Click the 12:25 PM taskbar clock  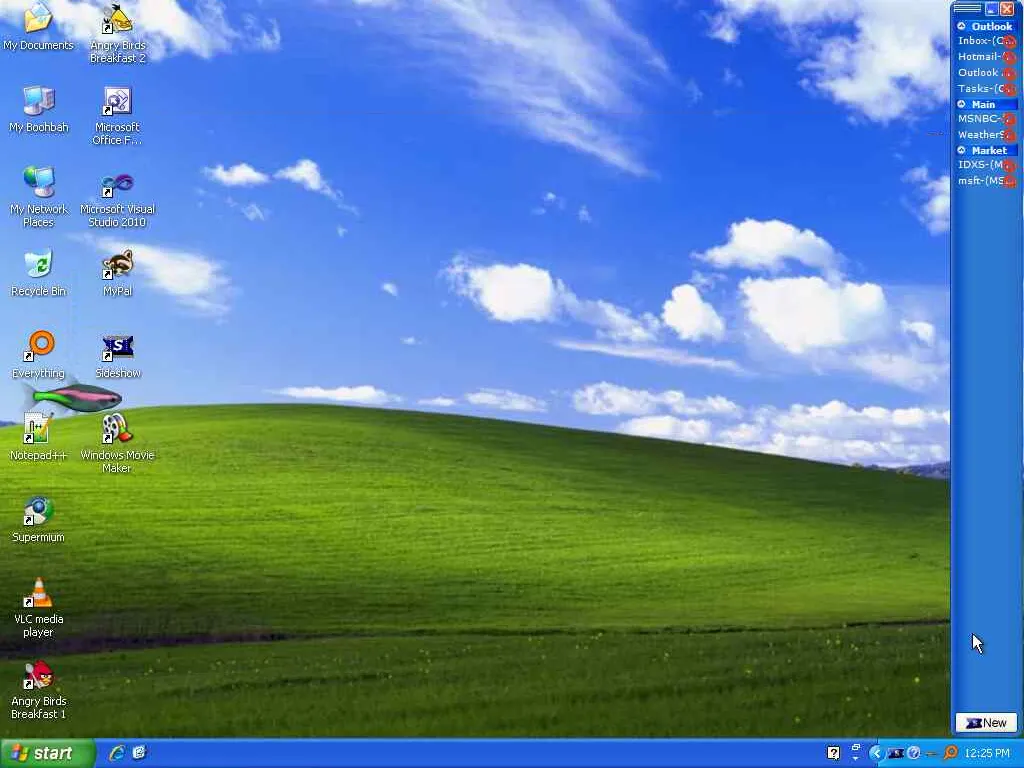pos(987,754)
